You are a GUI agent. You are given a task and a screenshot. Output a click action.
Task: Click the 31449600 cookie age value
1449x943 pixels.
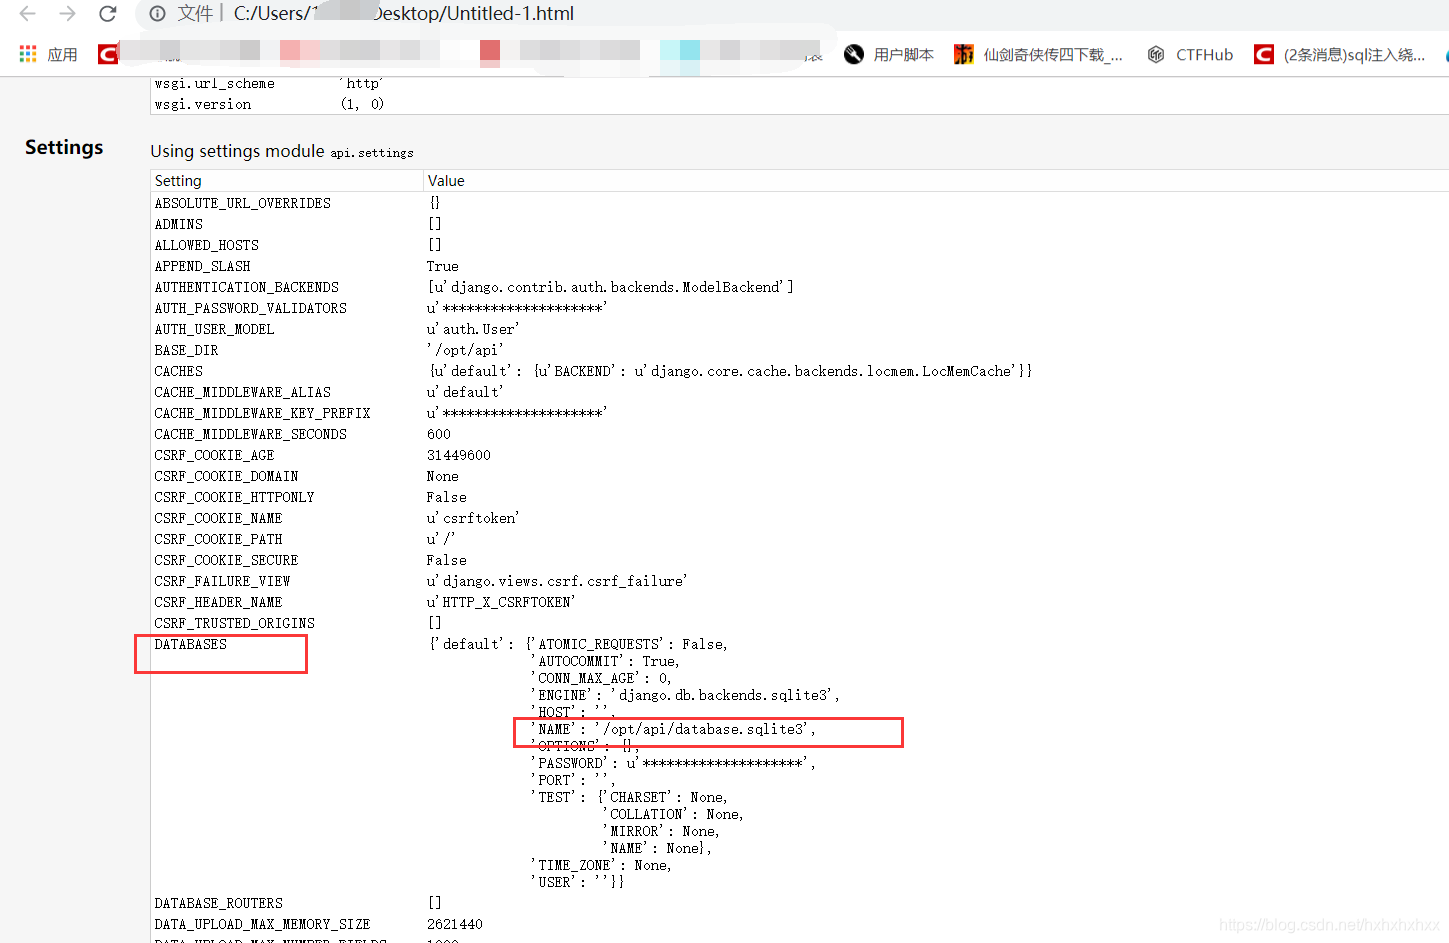tap(459, 455)
